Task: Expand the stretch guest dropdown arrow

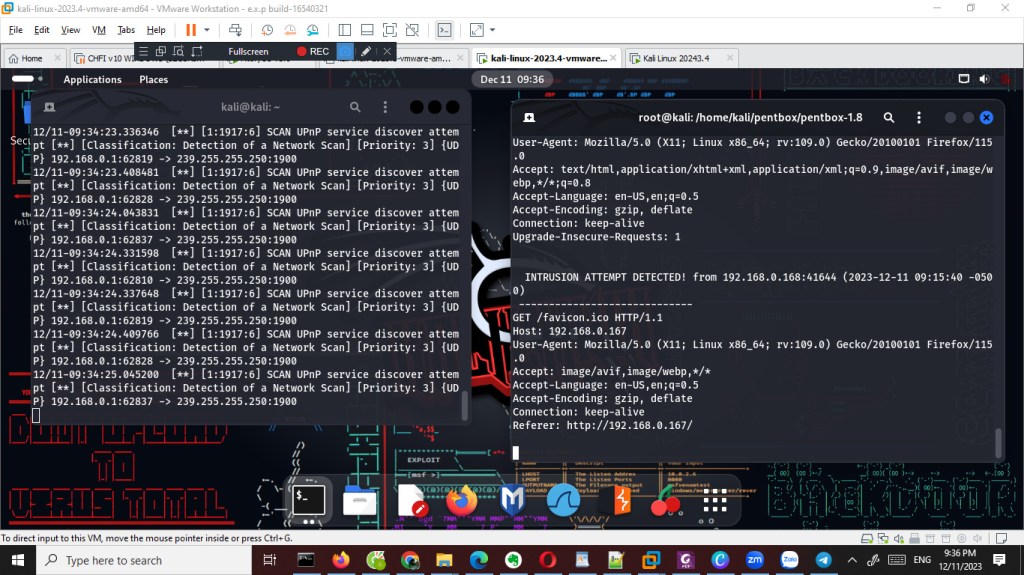Action: 492,30
